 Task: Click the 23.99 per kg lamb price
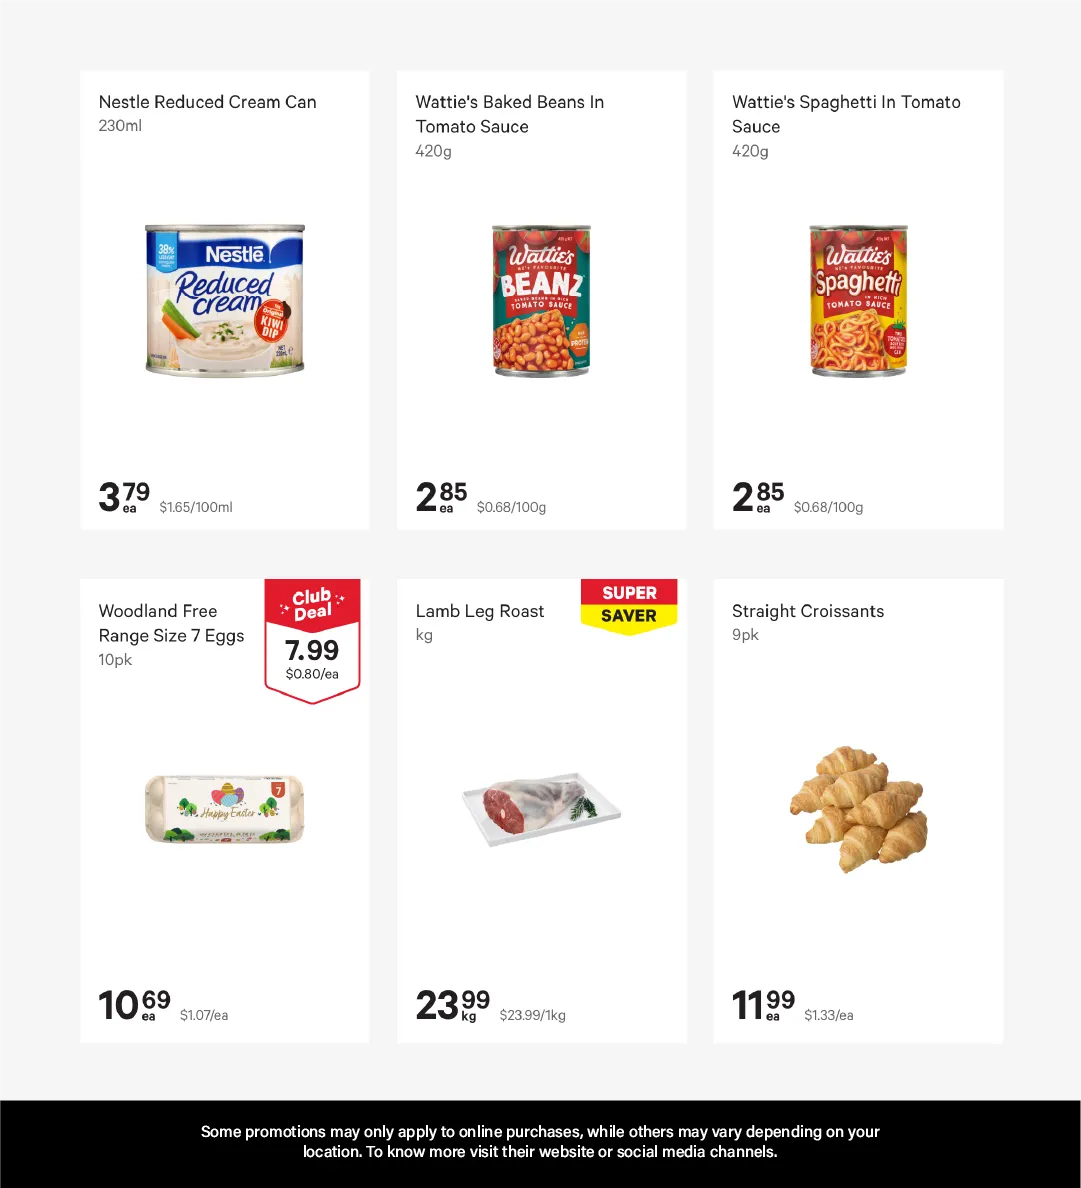click(452, 1004)
